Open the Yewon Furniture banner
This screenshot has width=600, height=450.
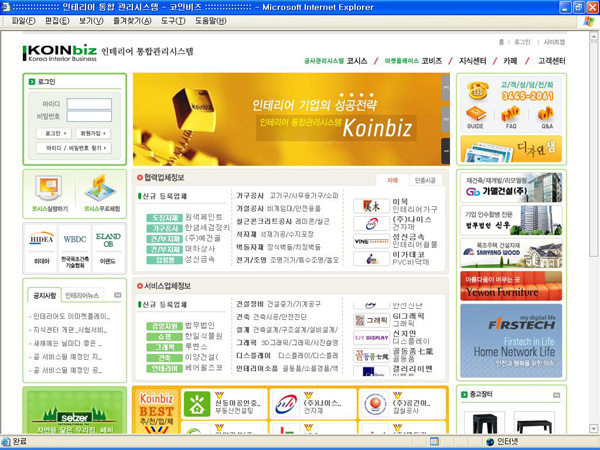511,286
